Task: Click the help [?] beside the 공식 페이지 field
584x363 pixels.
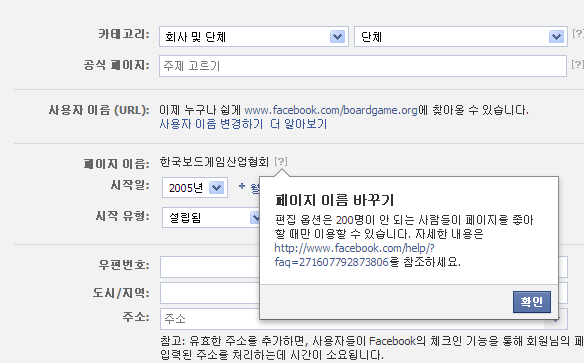Action: coord(578,64)
